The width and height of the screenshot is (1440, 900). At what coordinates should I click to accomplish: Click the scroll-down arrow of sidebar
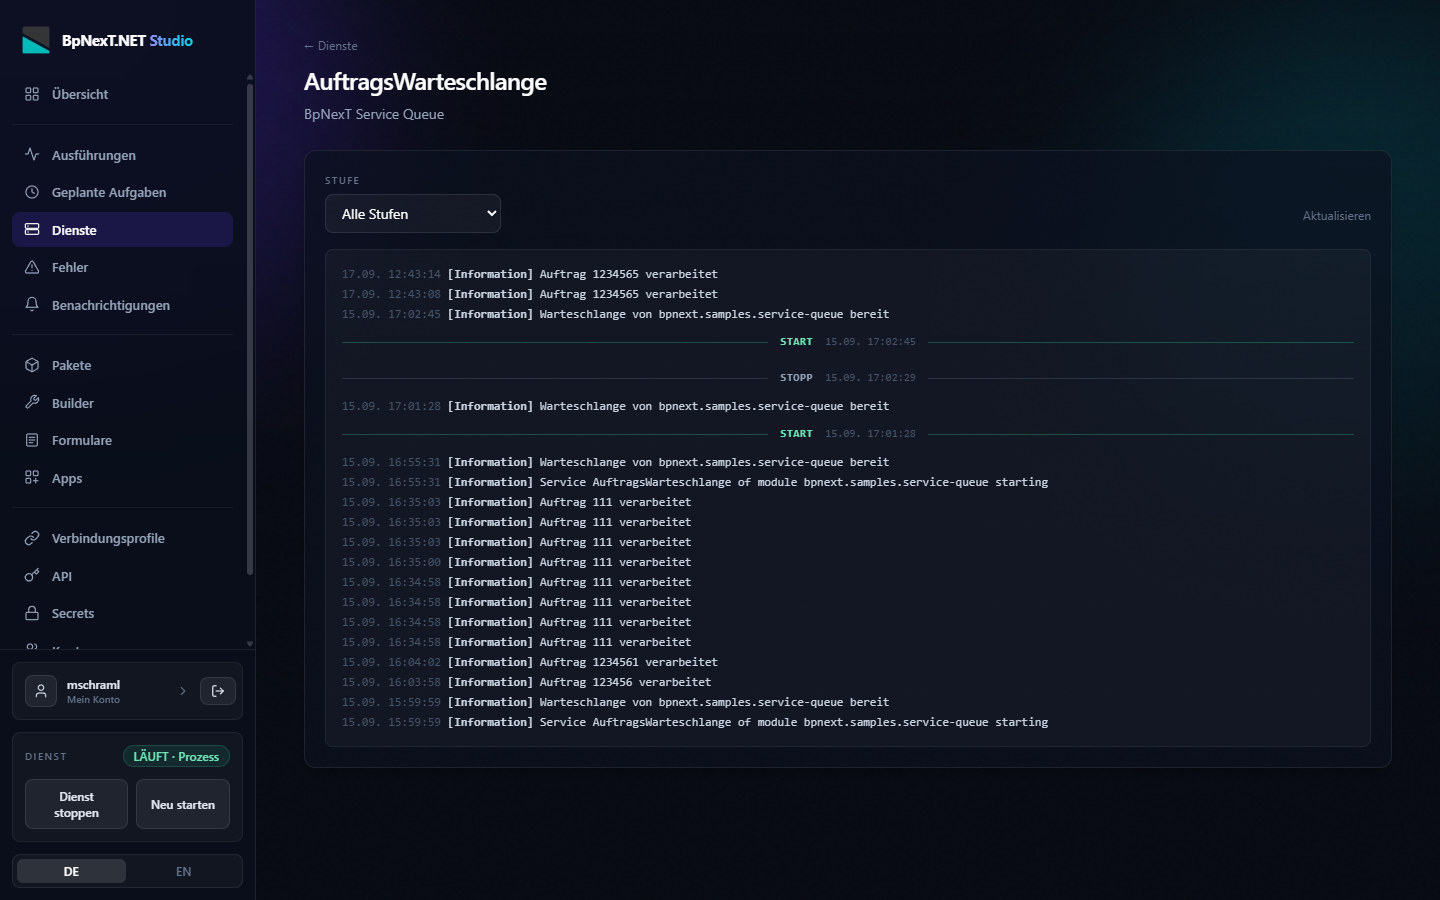click(250, 644)
